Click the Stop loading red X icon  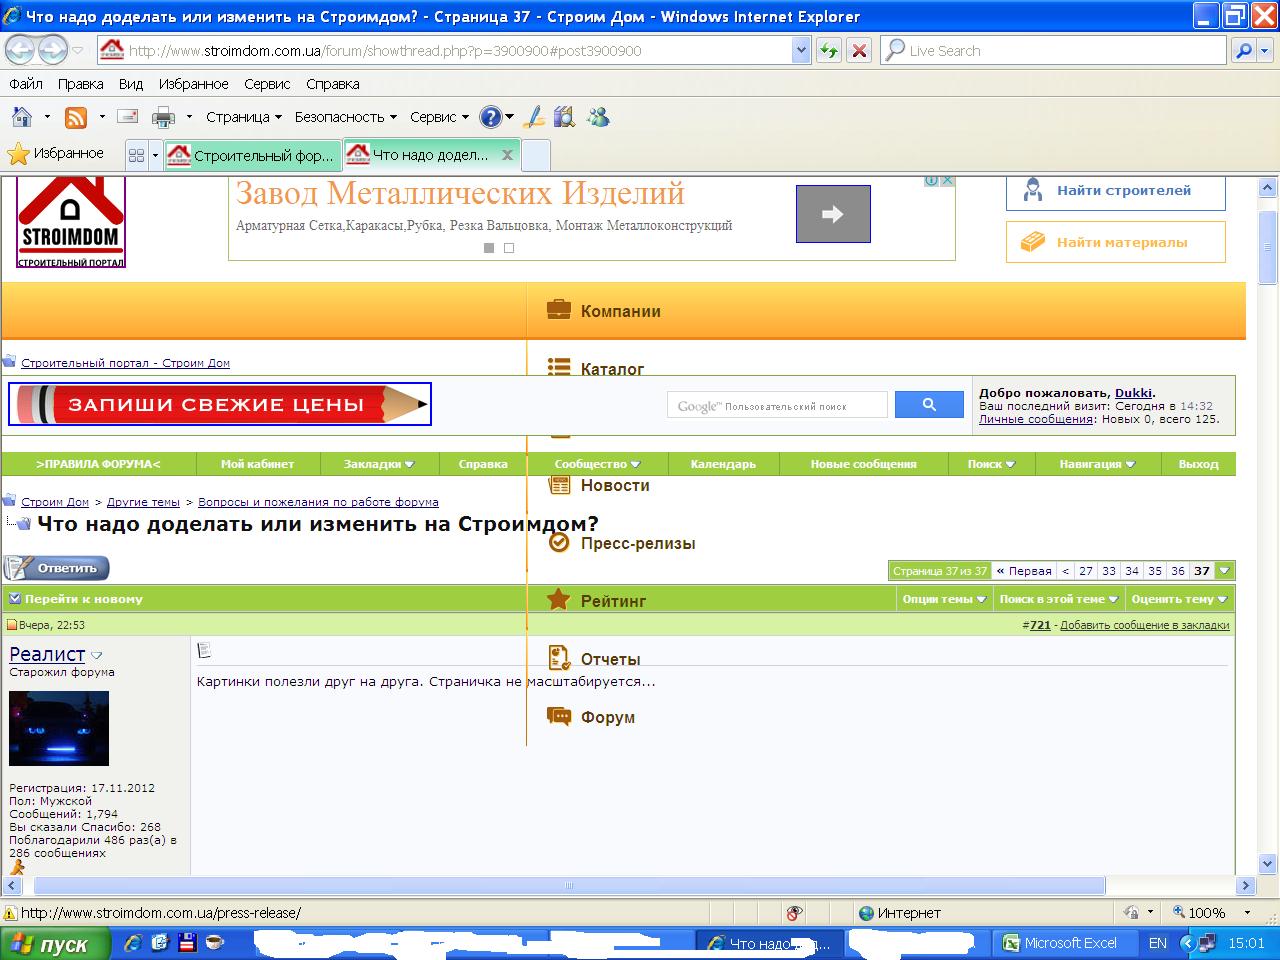coord(859,50)
